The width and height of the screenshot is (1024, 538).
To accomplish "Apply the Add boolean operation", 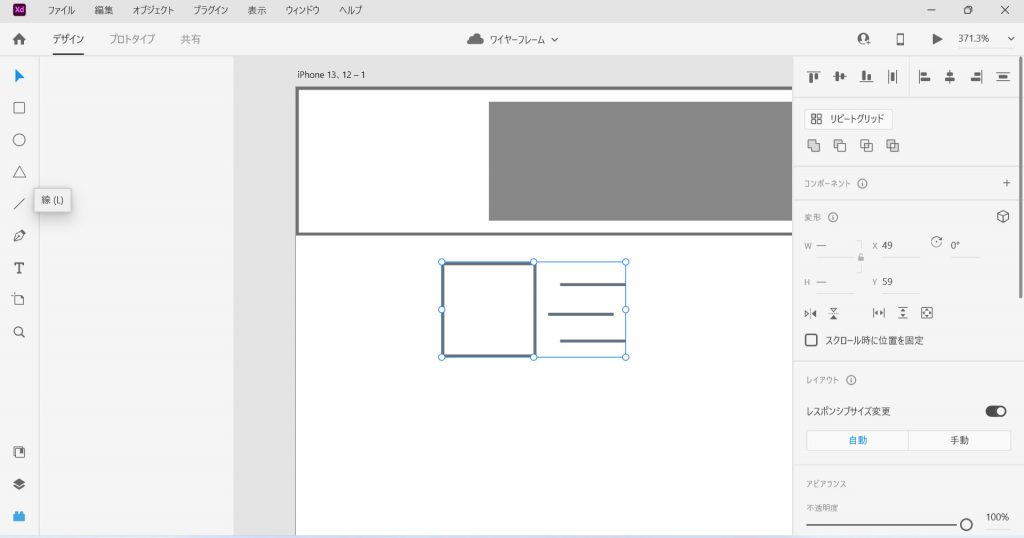I will 814,146.
